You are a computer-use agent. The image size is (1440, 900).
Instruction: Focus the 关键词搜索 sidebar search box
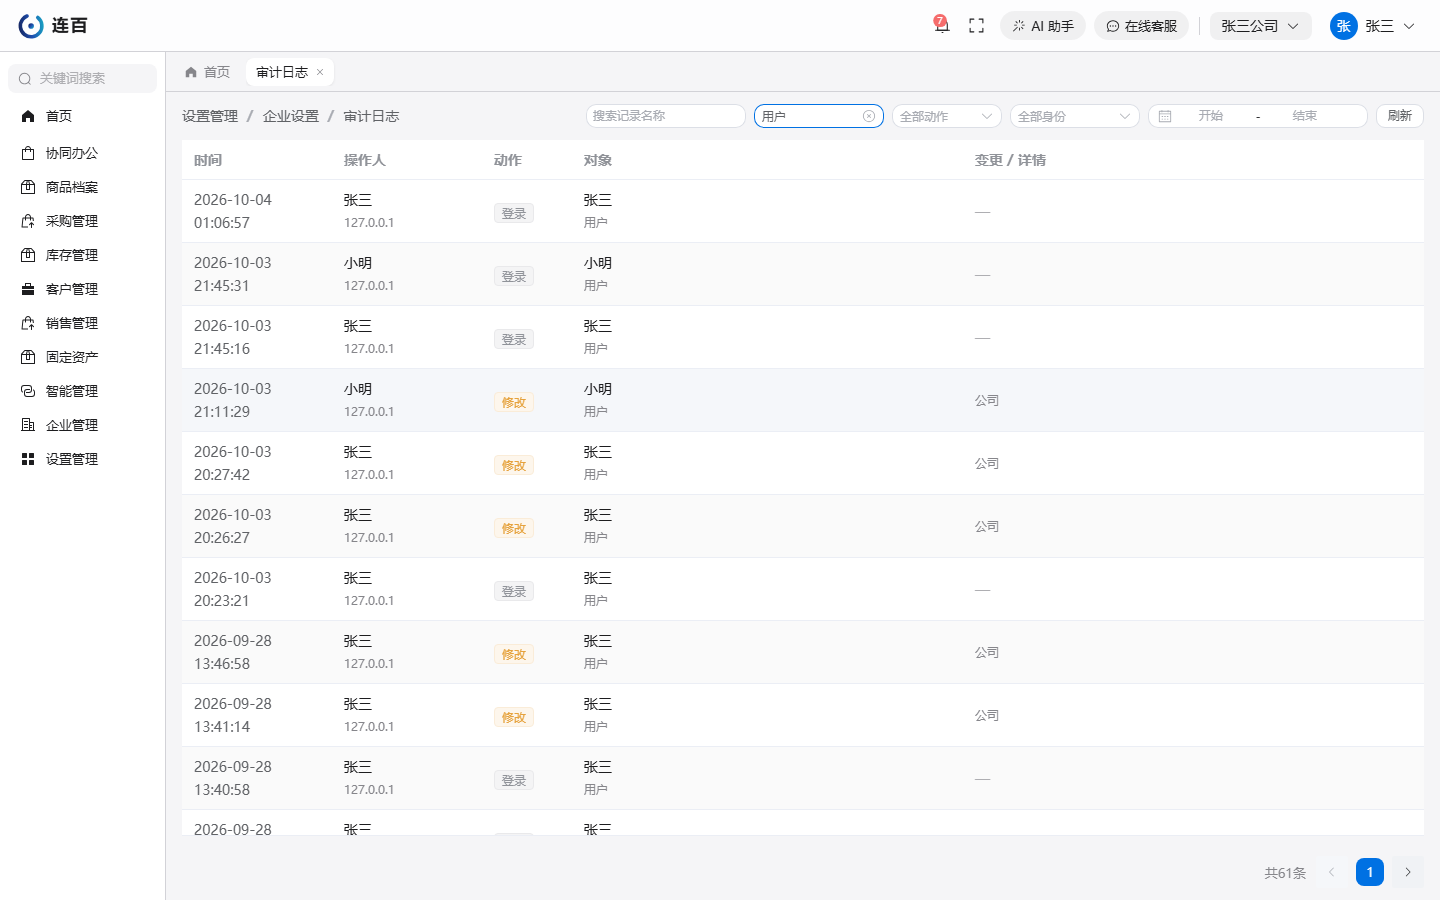(x=83, y=78)
